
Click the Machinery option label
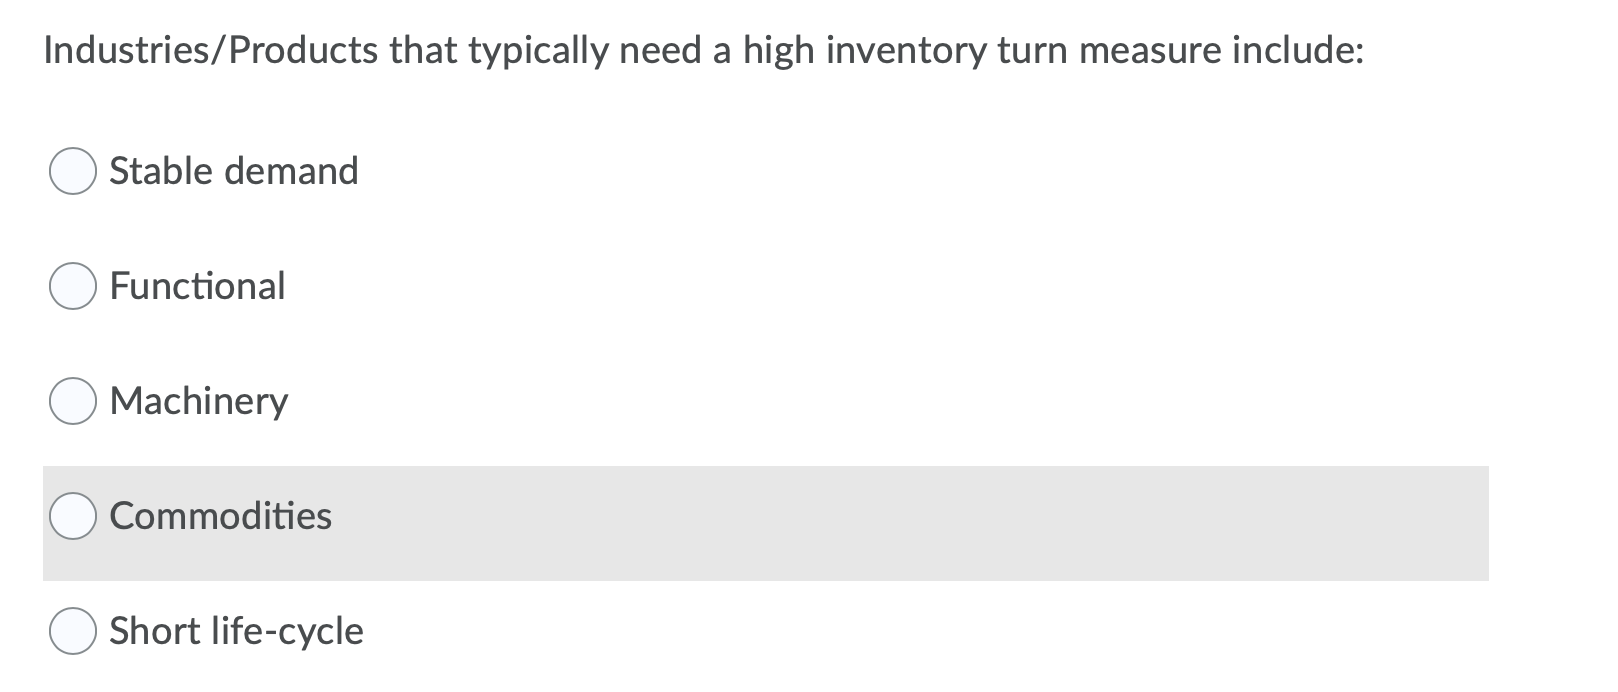[199, 403]
